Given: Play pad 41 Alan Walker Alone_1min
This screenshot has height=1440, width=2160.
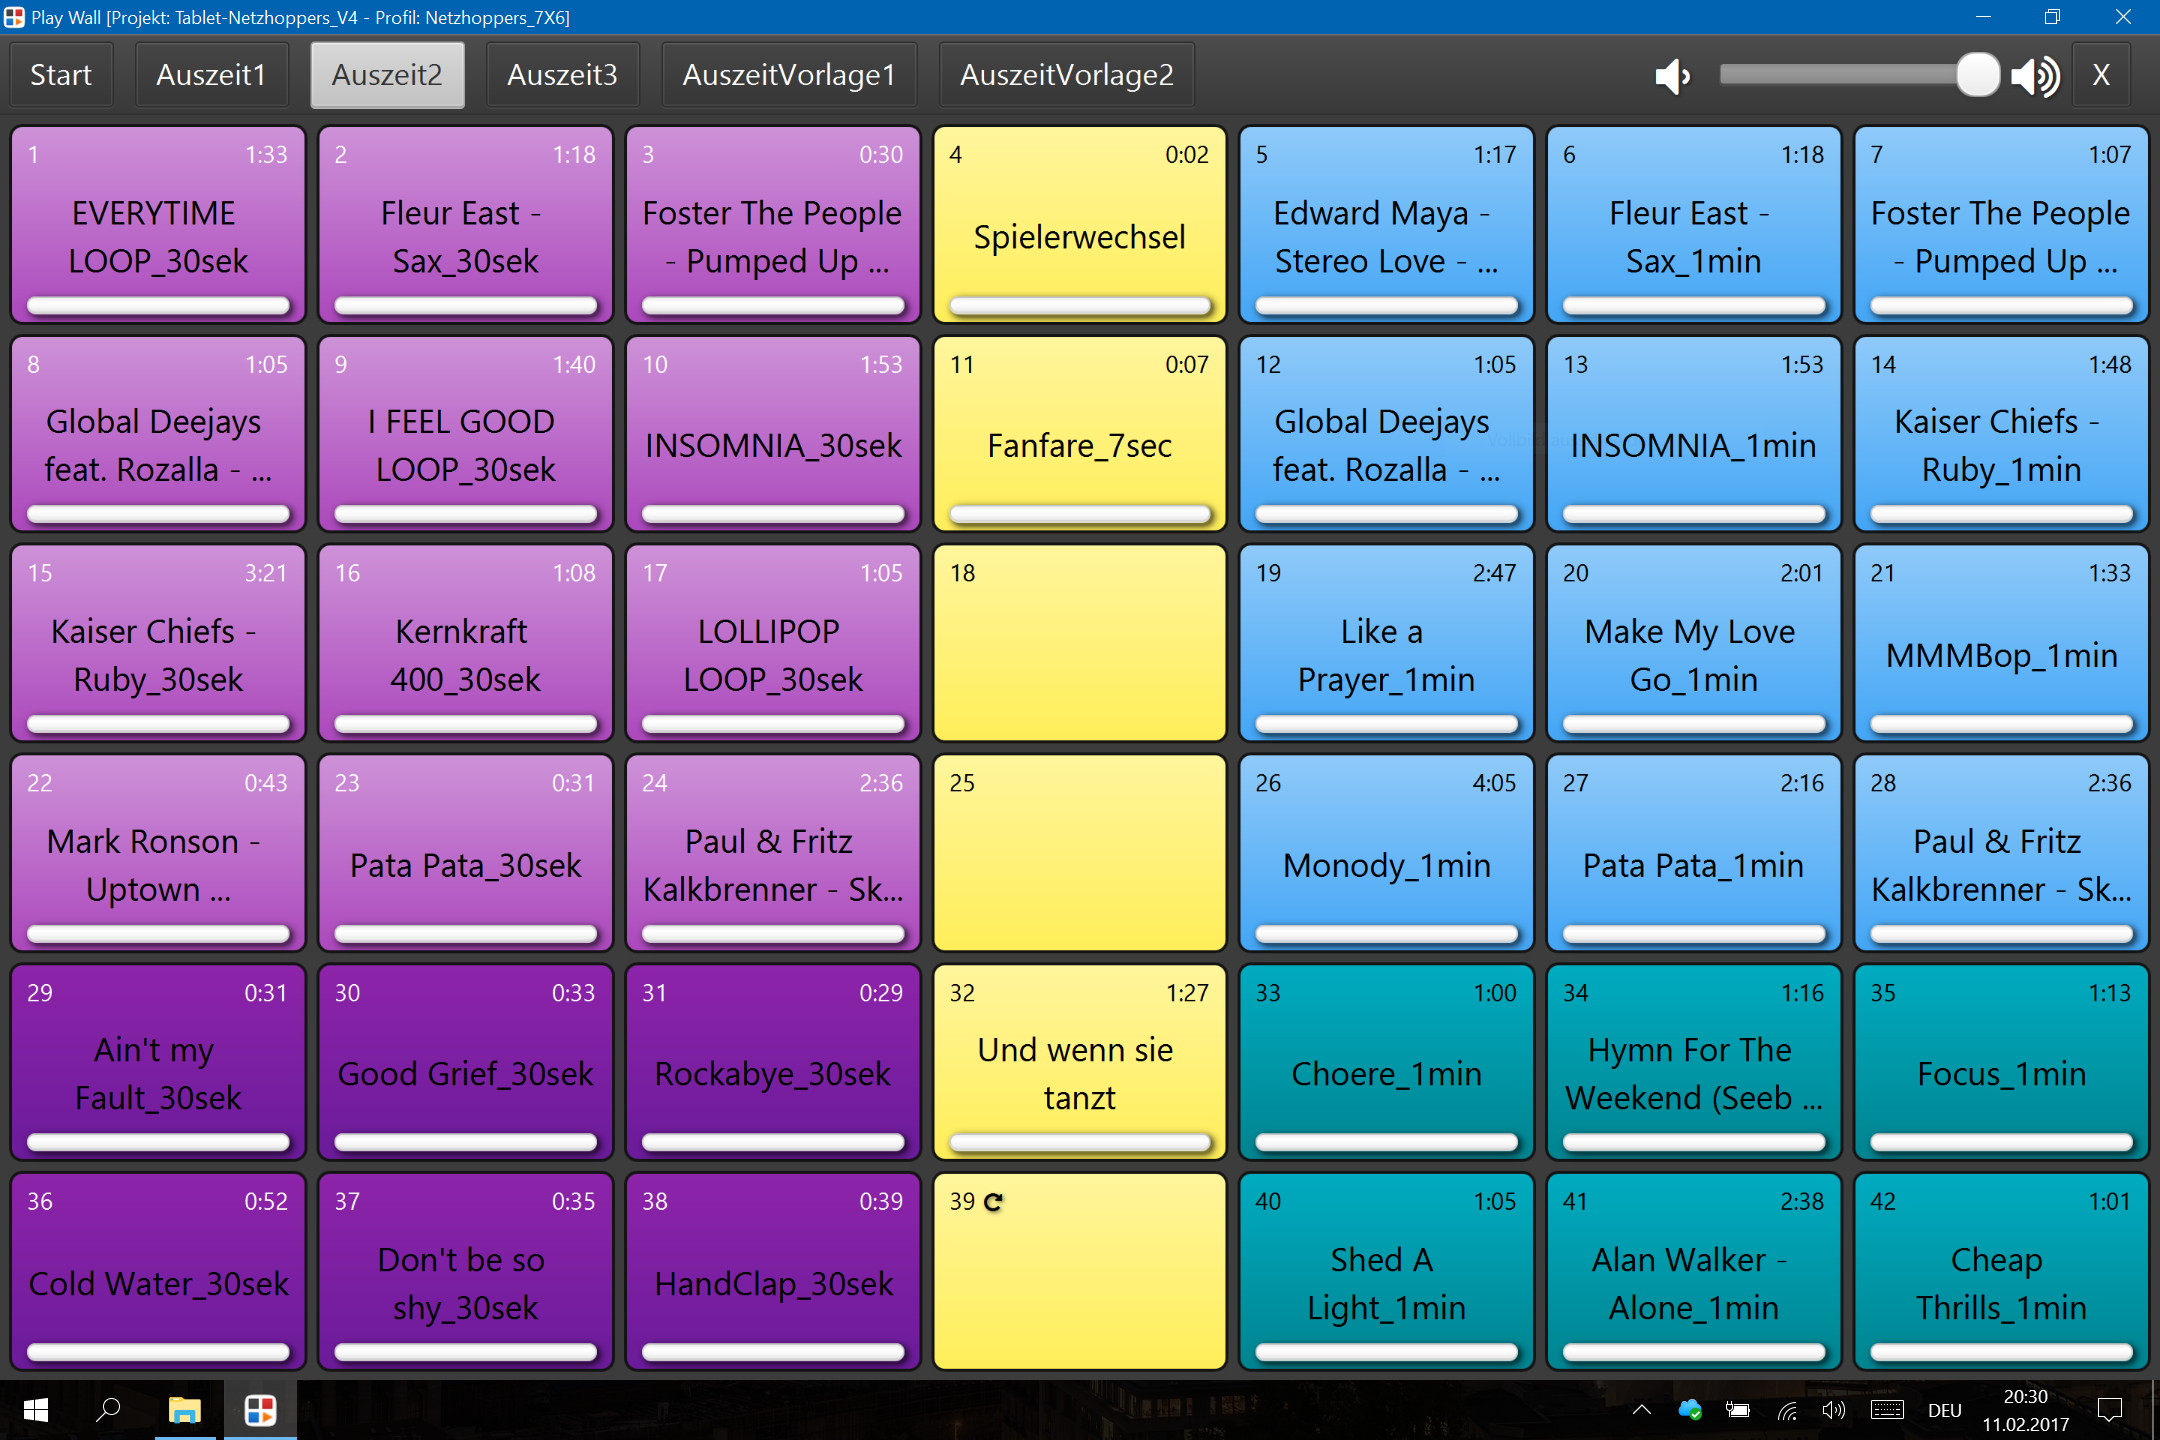Looking at the screenshot, I should pos(1693,1271).
